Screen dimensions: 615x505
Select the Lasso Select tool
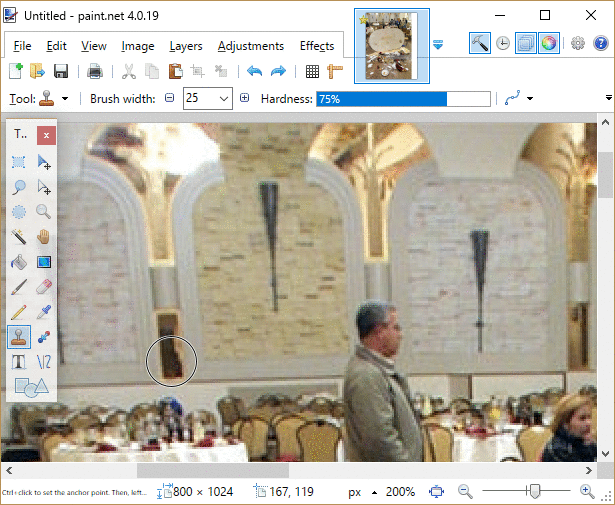(19, 187)
